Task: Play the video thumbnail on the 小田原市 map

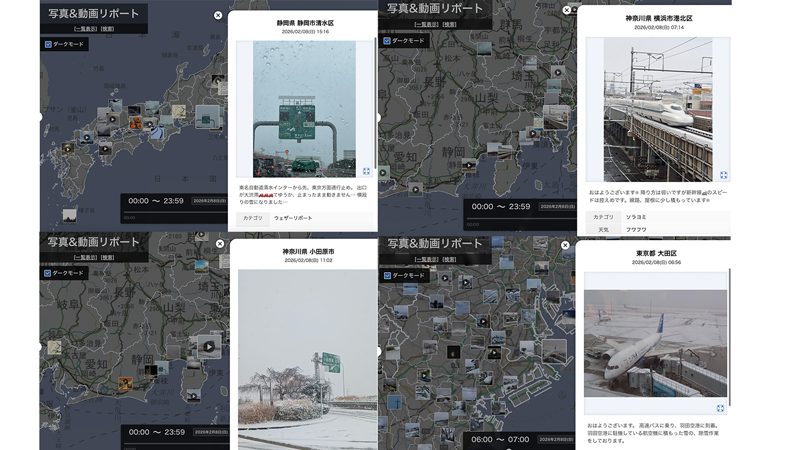Action: (208, 347)
